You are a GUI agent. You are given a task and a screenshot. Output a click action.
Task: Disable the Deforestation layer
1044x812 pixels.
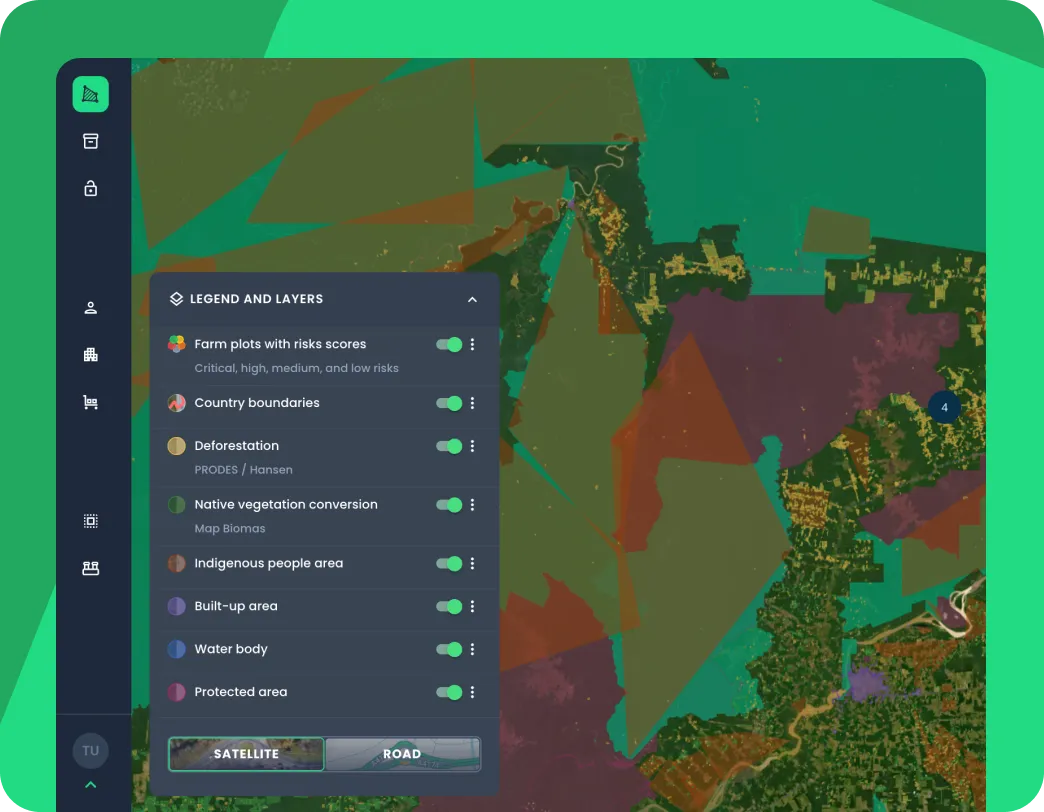(x=449, y=446)
